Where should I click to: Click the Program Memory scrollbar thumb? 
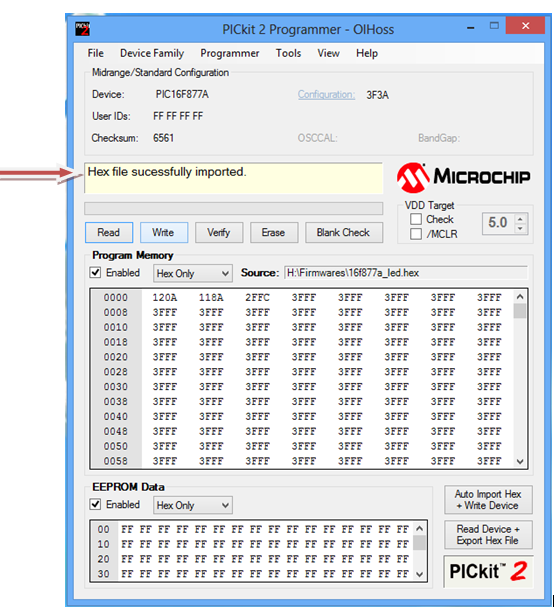(x=520, y=311)
